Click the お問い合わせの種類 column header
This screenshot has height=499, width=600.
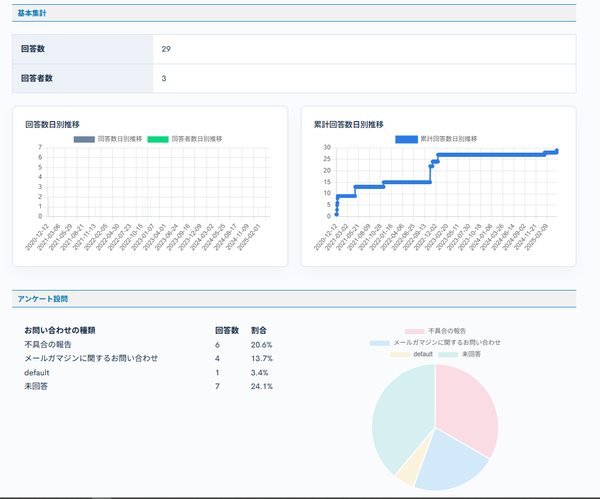pyautogui.click(x=60, y=330)
